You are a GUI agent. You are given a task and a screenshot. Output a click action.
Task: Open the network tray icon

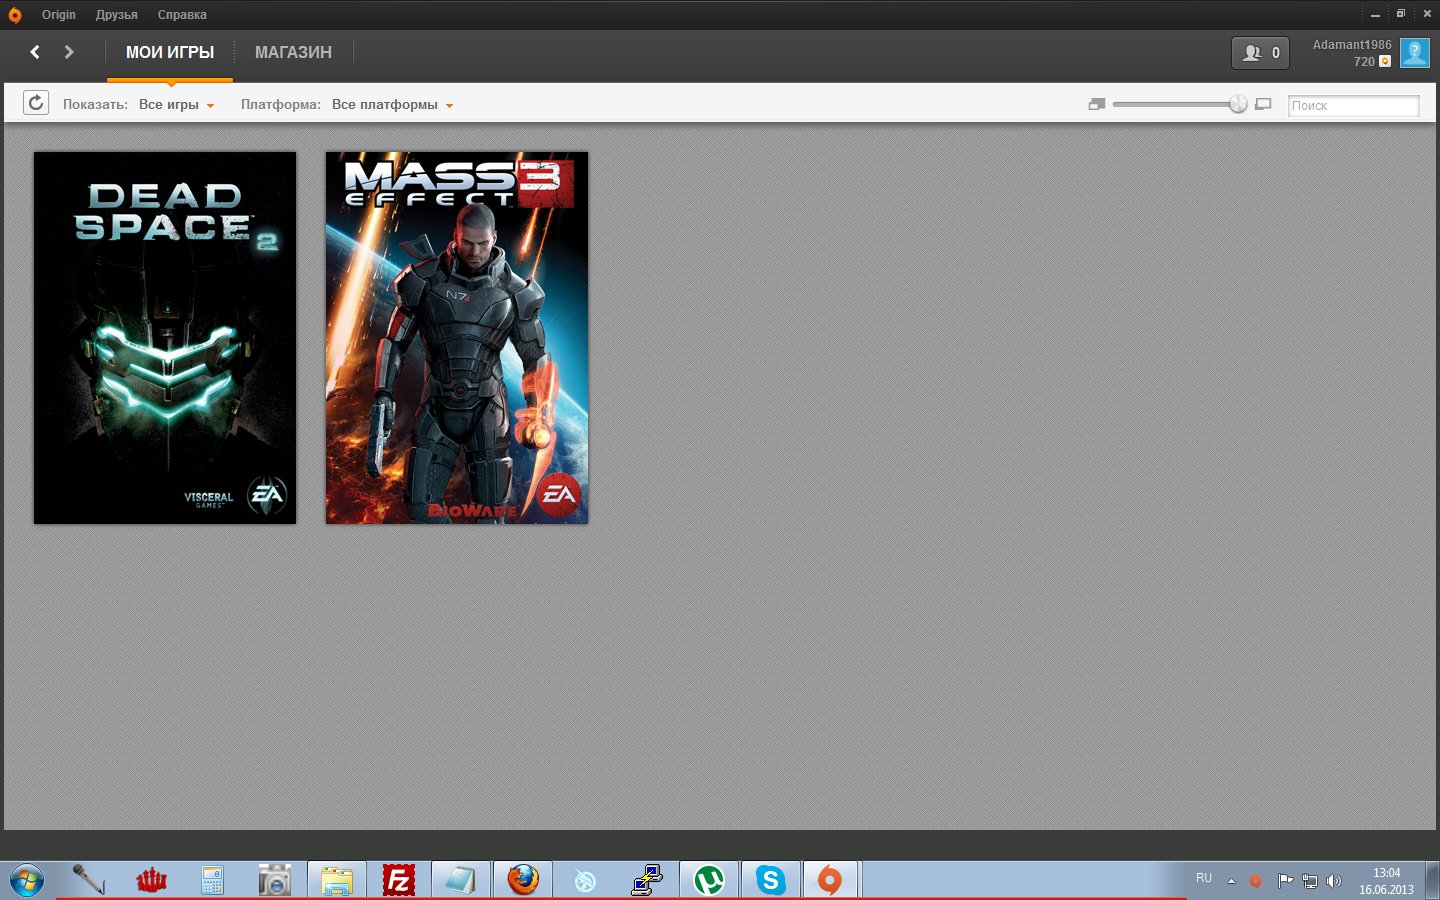[1310, 881]
